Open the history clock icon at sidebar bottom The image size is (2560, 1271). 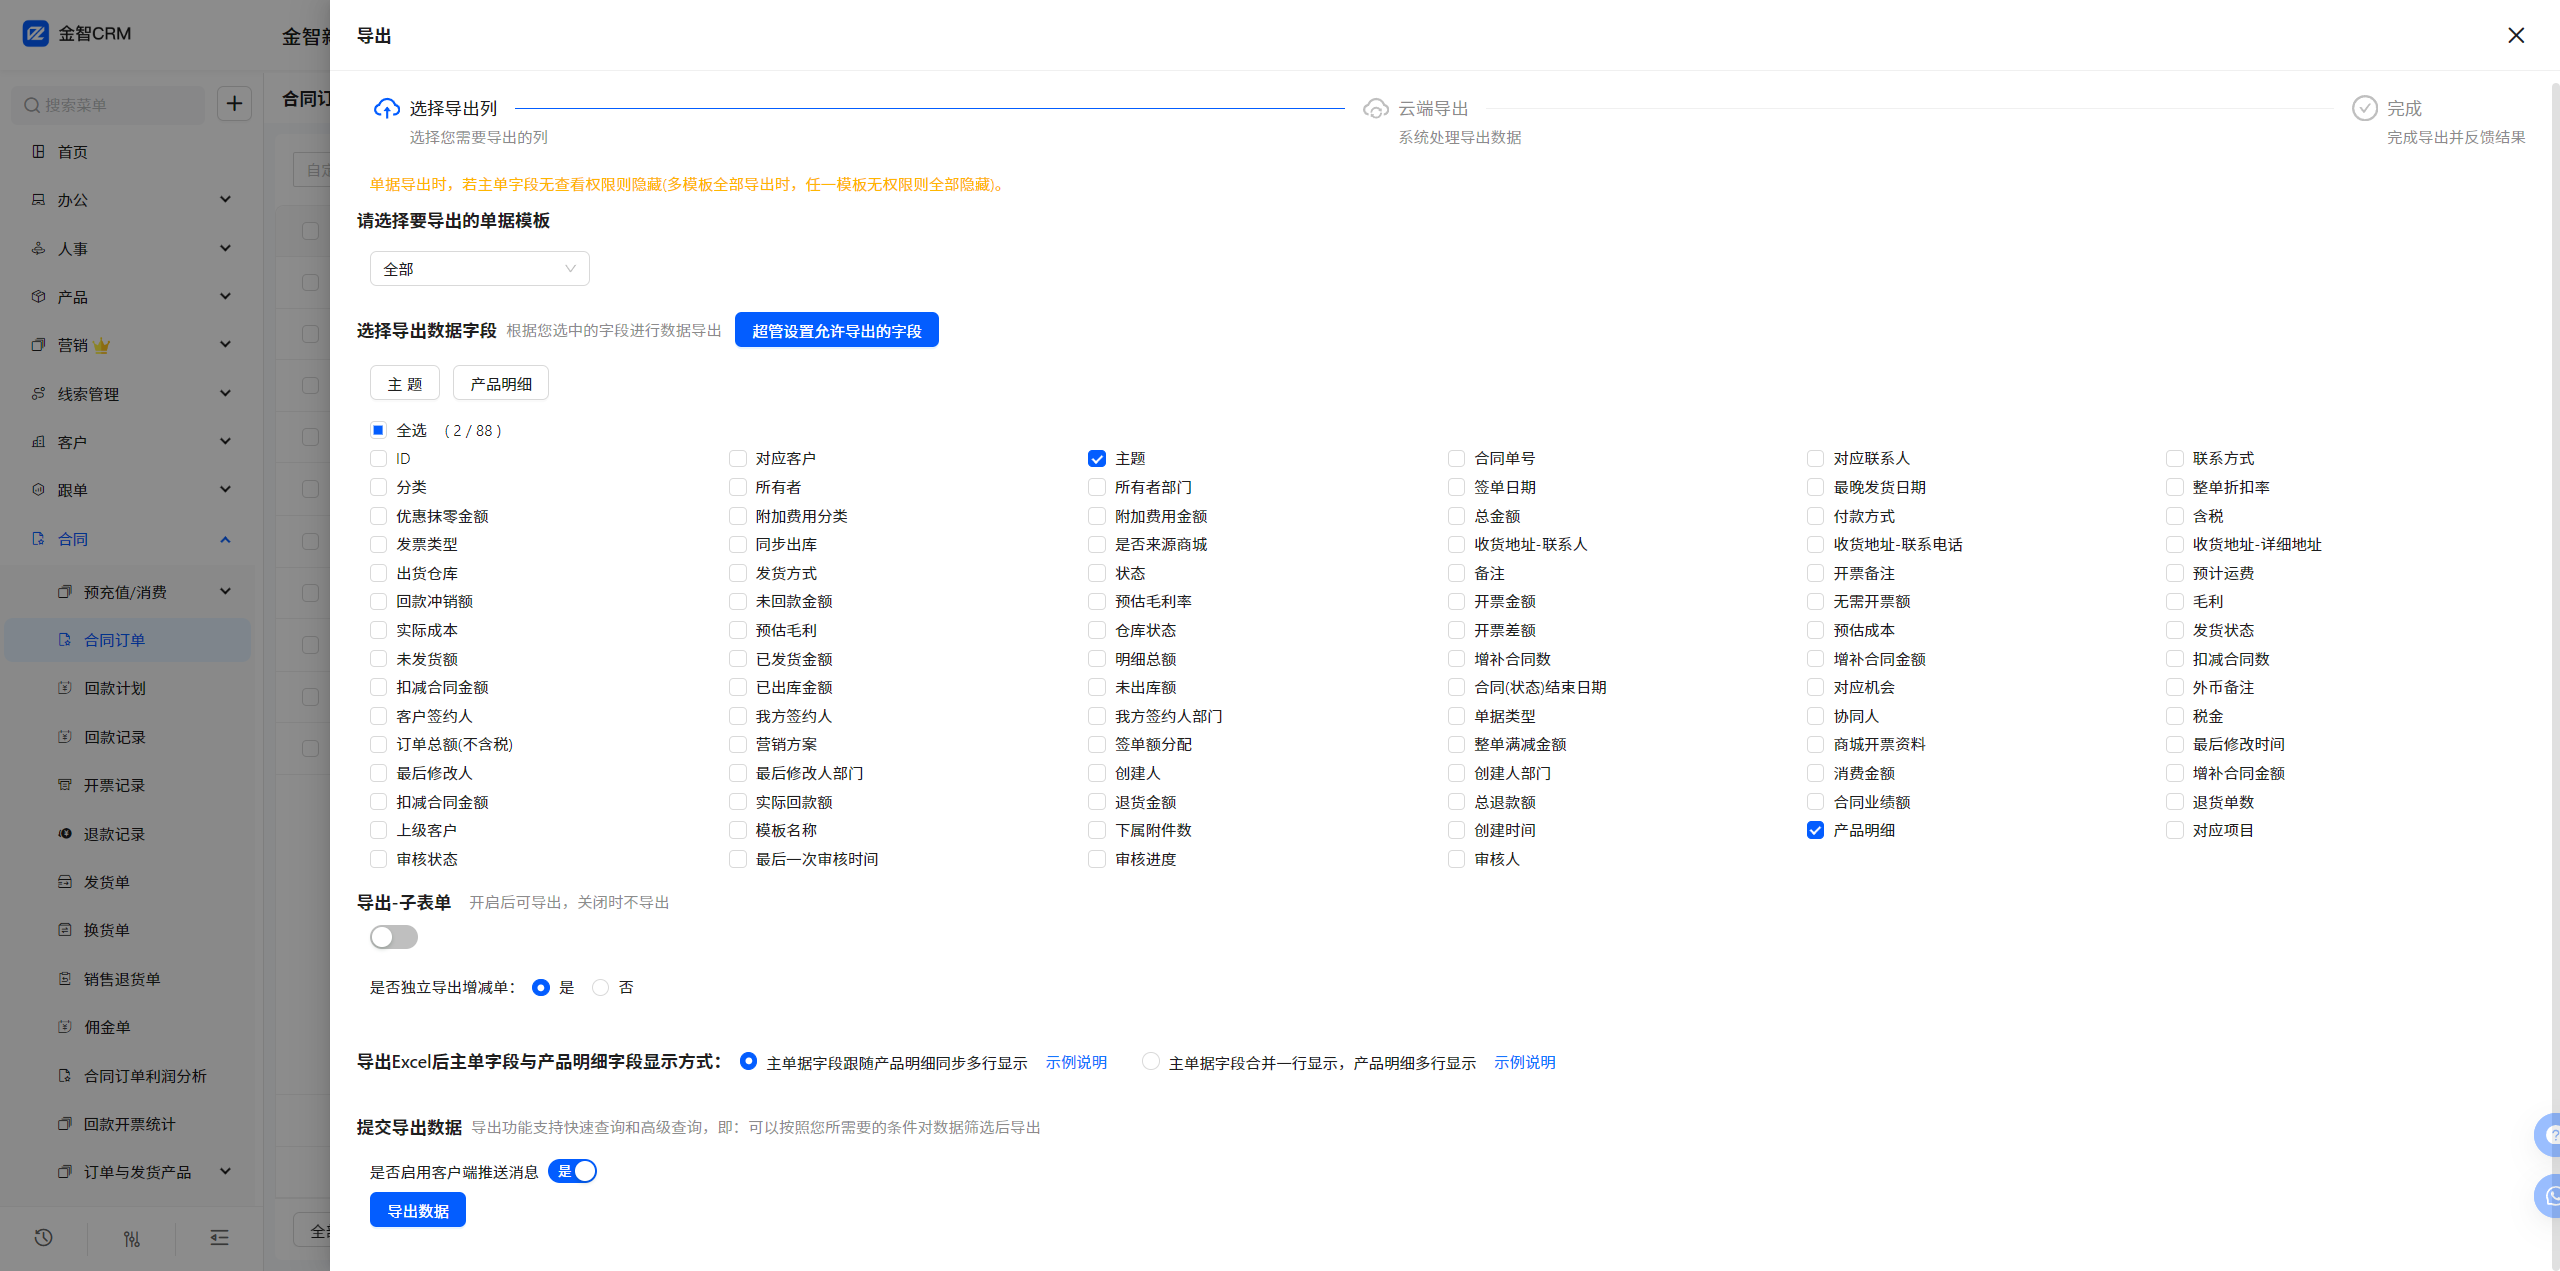[43, 1238]
